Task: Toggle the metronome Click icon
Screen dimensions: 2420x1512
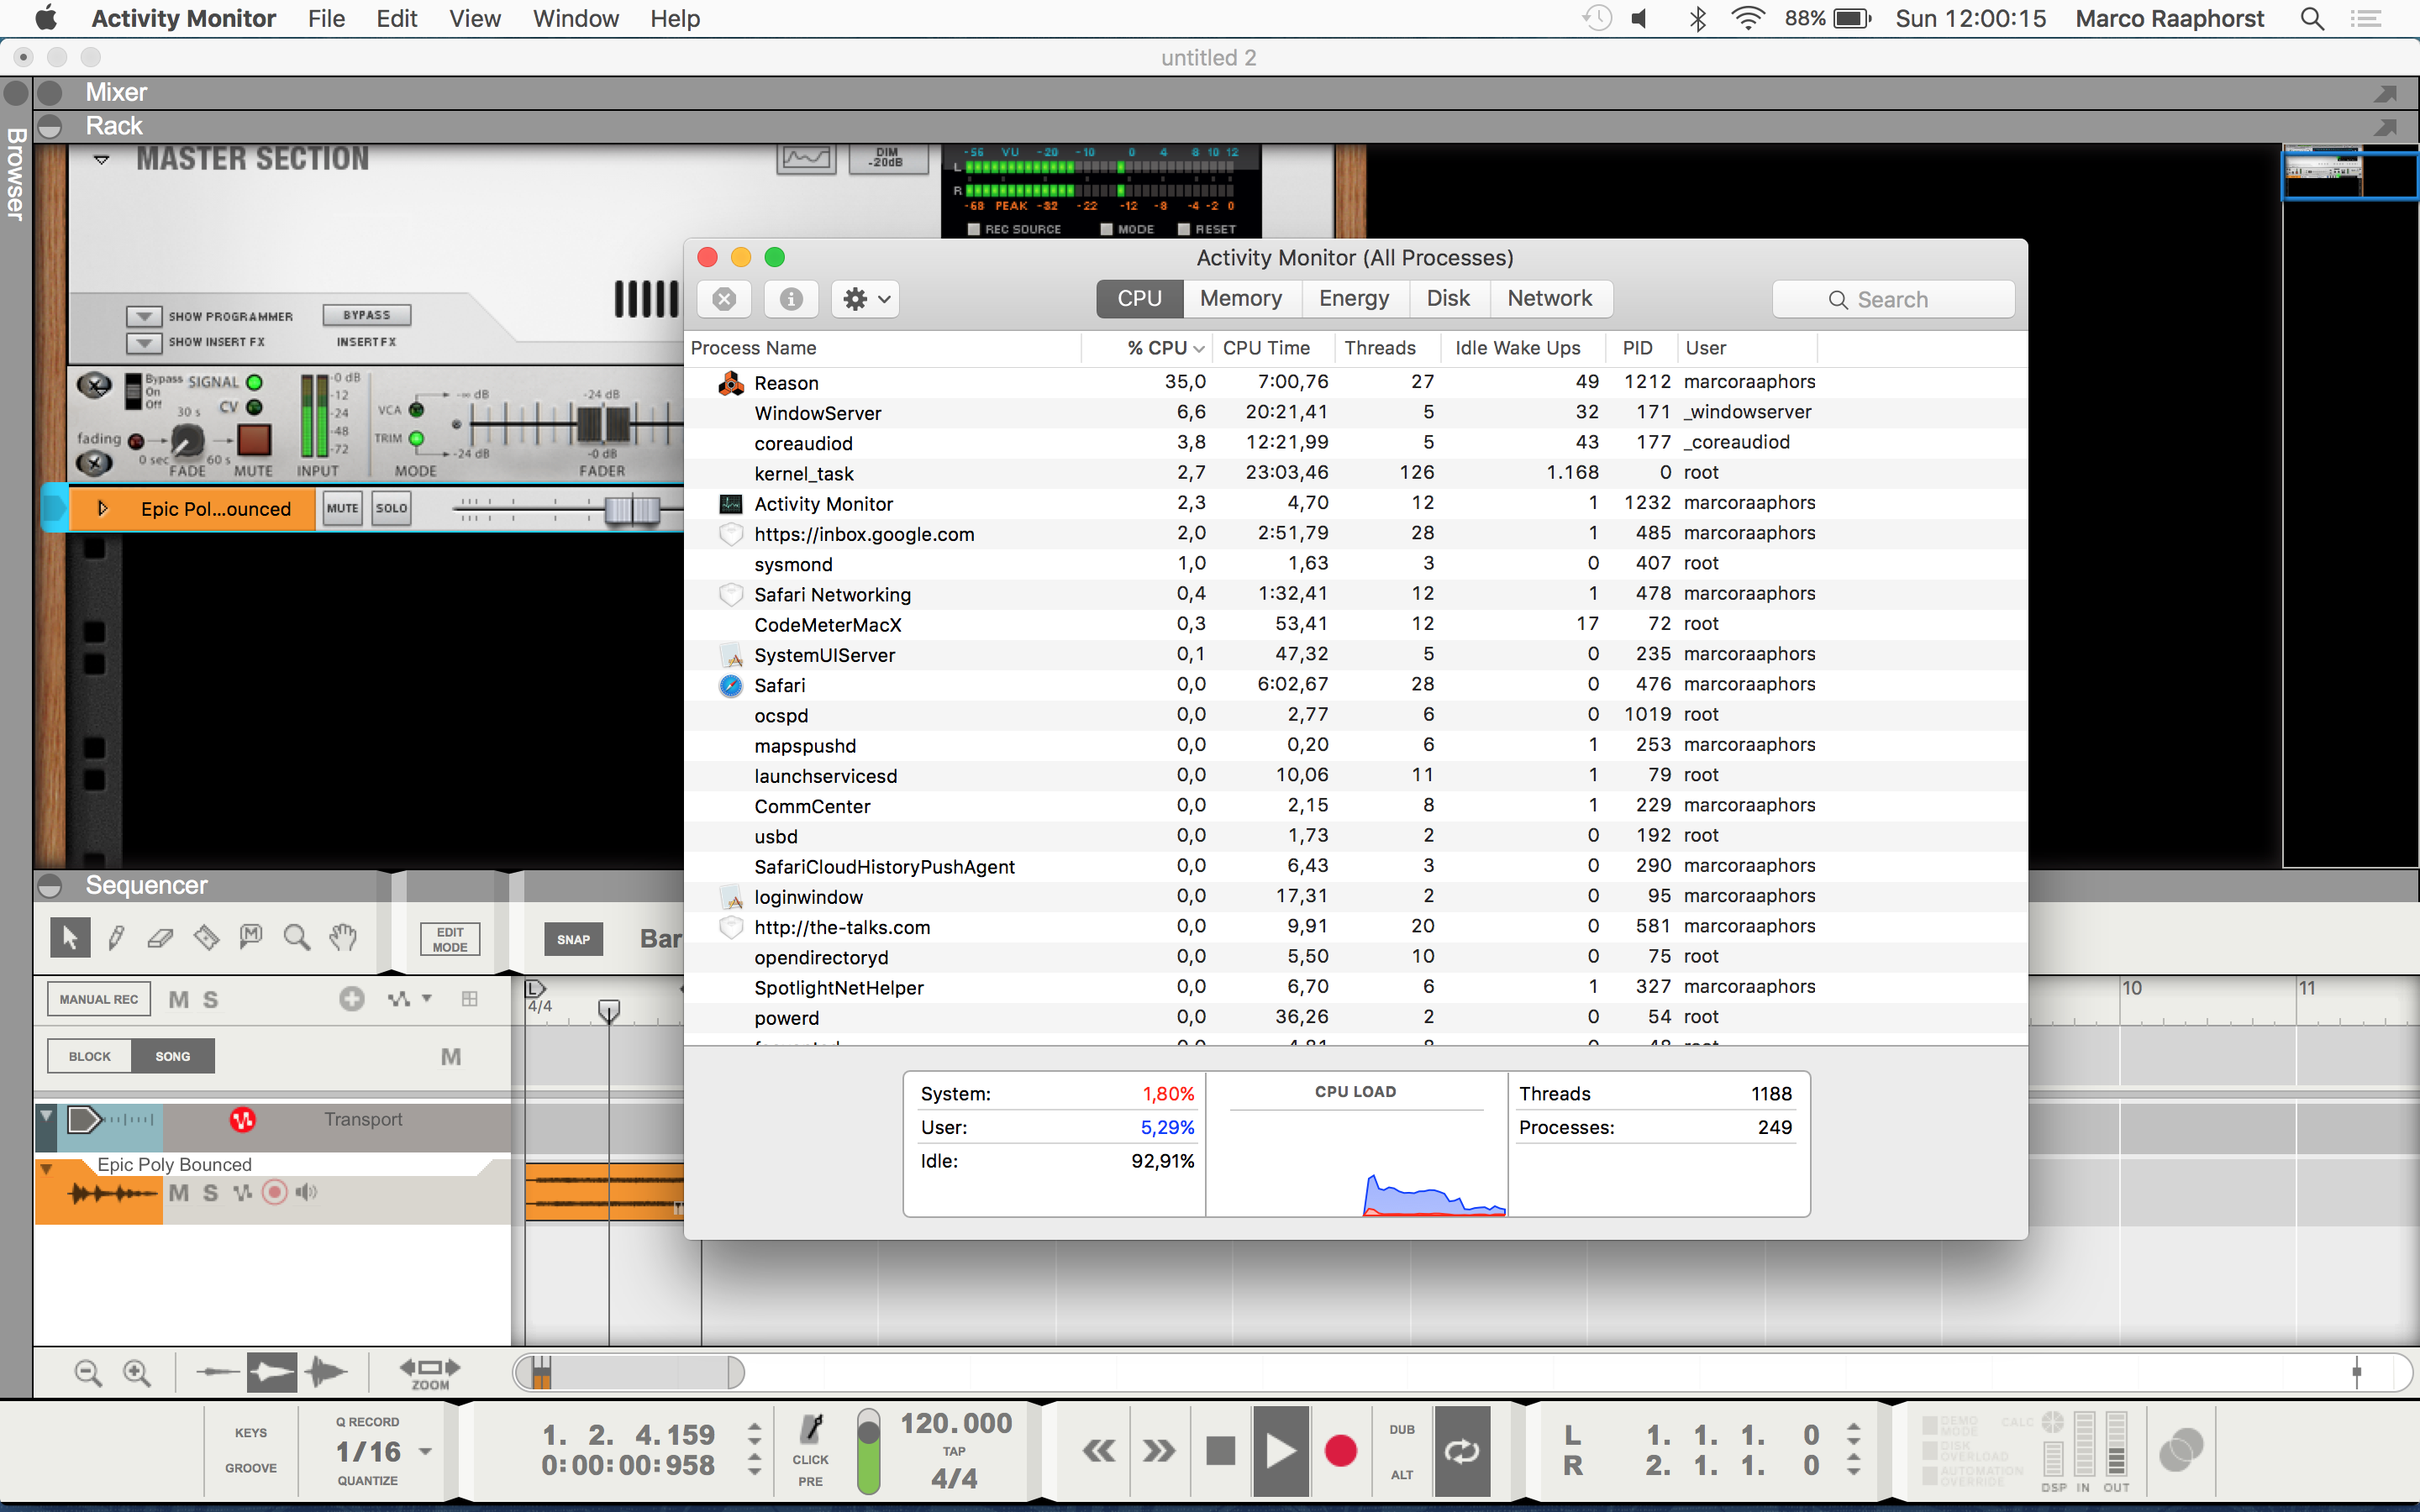Action: point(811,1428)
